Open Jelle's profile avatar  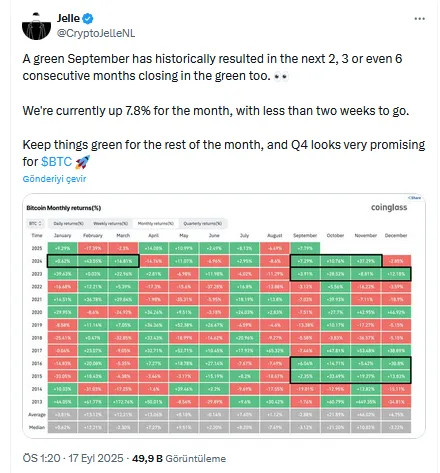point(36,26)
